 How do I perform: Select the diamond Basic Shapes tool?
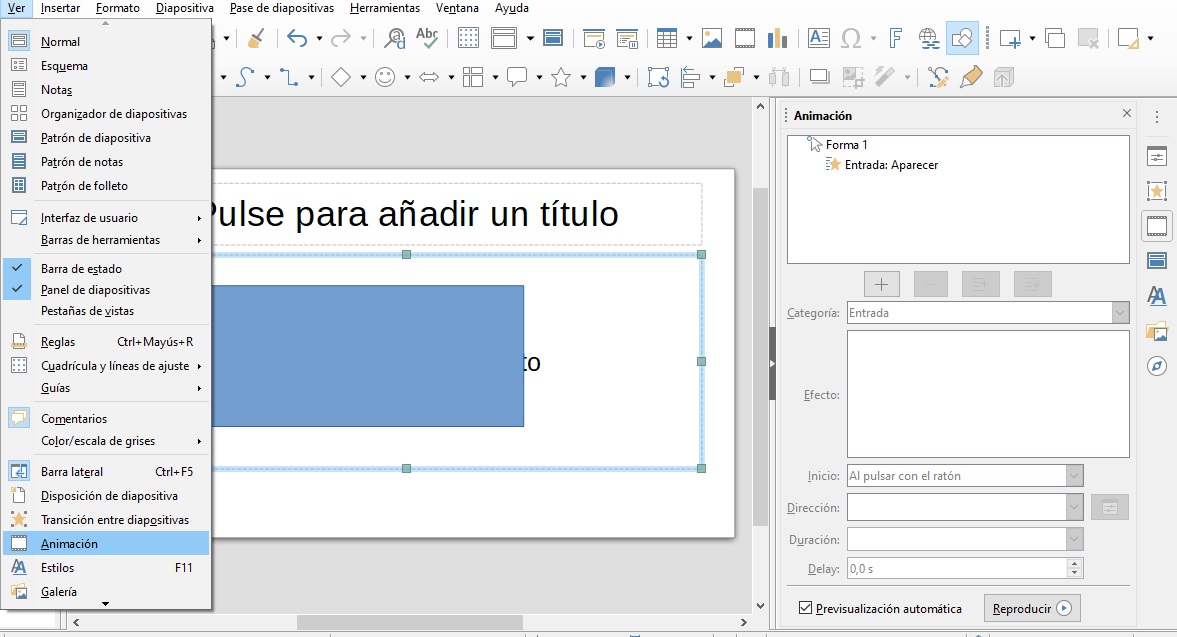tap(341, 77)
